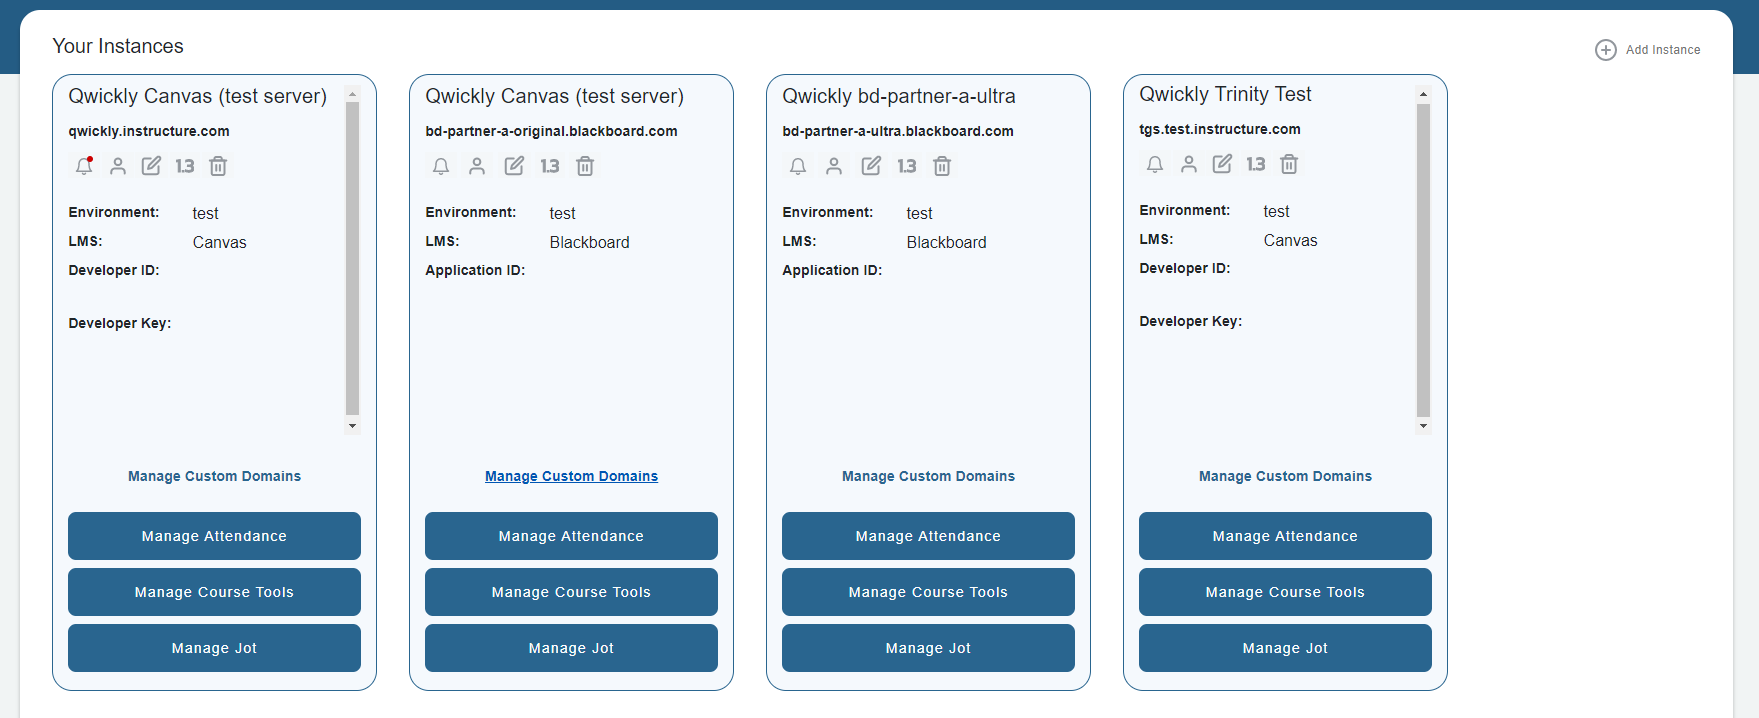
Task: Click the 'qwickly.instructure.com' domain text
Action: (x=149, y=131)
